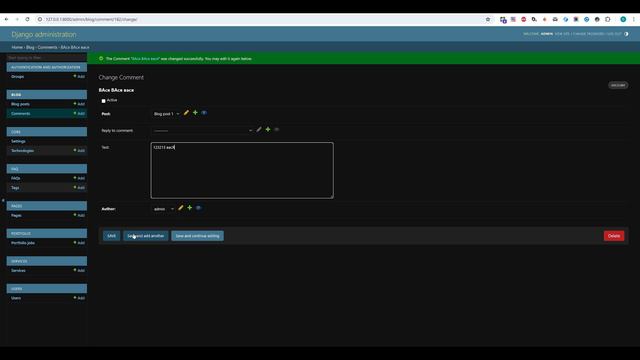Click the pencil icon in the Reply to comment row
The width and height of the screenshot is (640, 360).
coord(259,129)
